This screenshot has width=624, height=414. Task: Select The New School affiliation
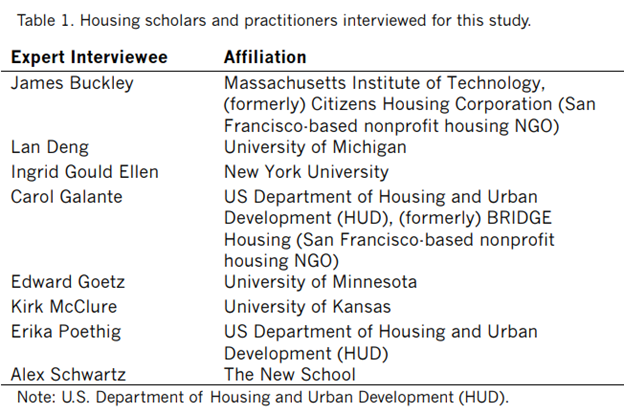coord(289,375)
